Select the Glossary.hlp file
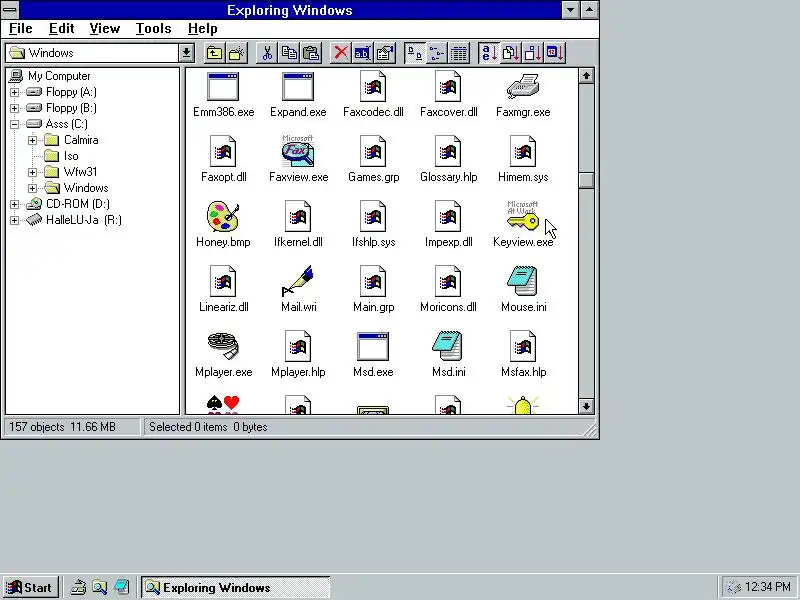 coord(448,159)
